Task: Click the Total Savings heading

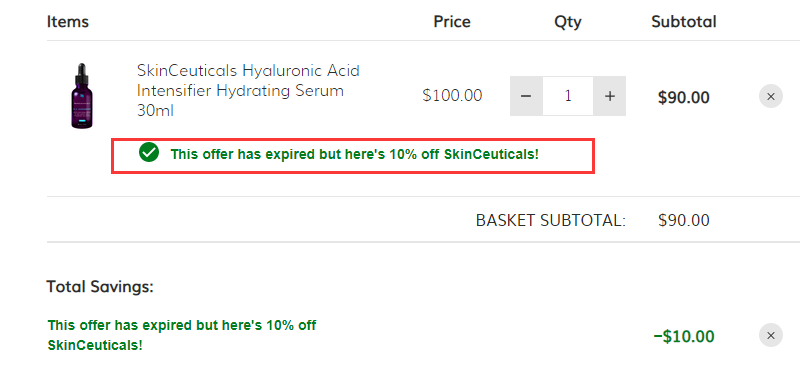Action: click(100, 286)
